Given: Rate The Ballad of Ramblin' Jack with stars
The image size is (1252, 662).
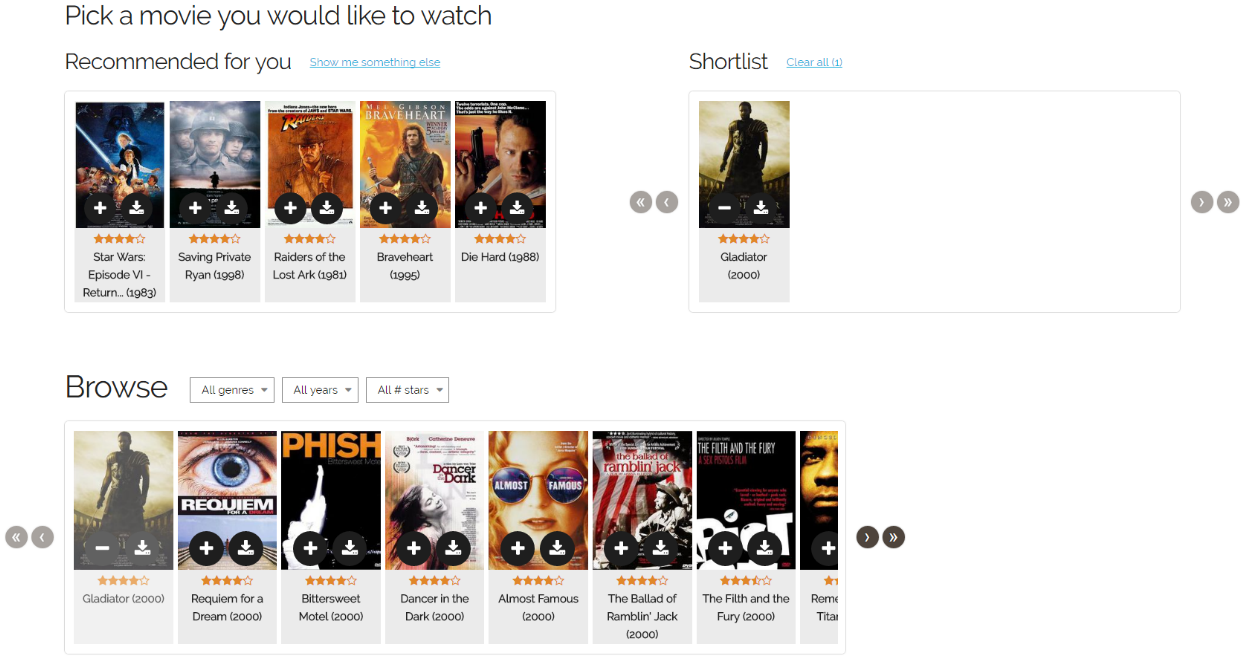Looking at the screenshot, I should pyautogui.click(x=642, y=581).
